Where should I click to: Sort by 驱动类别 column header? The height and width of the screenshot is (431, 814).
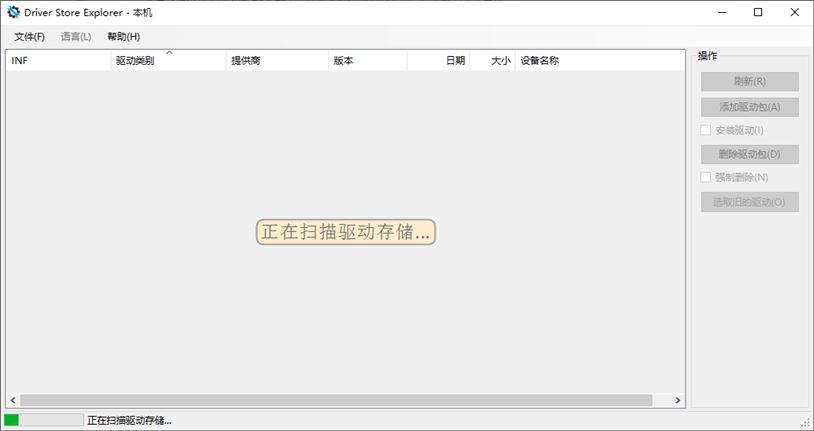pos(168,61)
